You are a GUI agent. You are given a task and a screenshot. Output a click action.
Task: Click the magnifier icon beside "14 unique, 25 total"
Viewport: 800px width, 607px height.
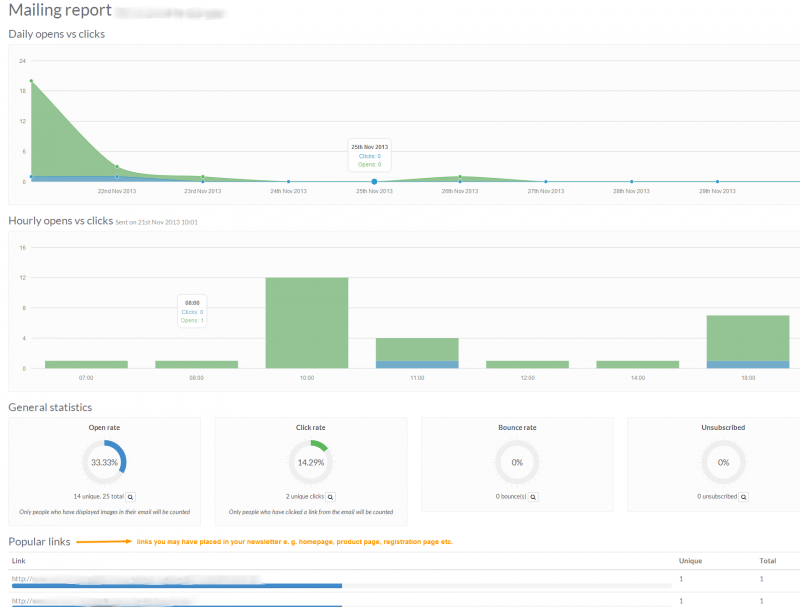coord(131,496)
